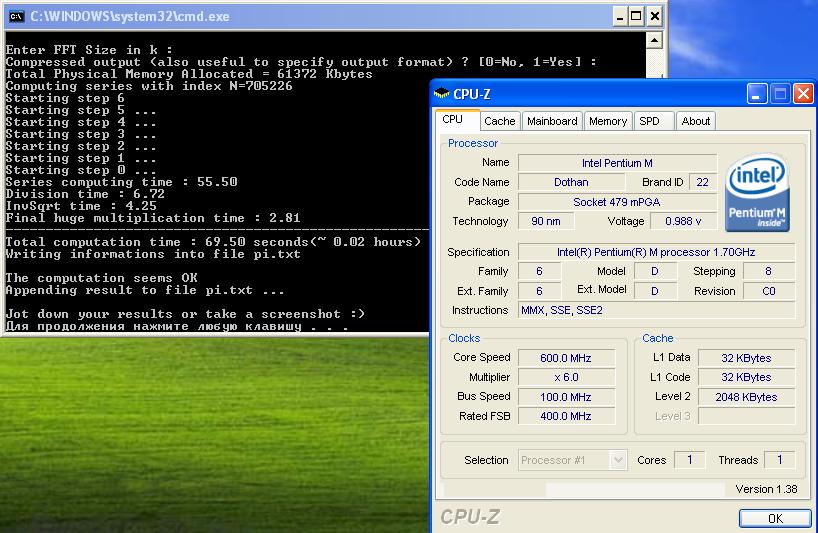Viewport: 818px width, 533px height.
Task: Click the Rated FSB value '400.0 MHz'
Action: pos(566,416)
